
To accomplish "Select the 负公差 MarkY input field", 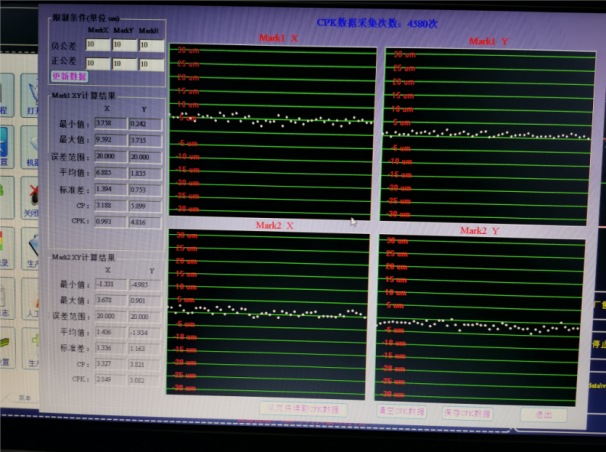I will tap(123, 45).
